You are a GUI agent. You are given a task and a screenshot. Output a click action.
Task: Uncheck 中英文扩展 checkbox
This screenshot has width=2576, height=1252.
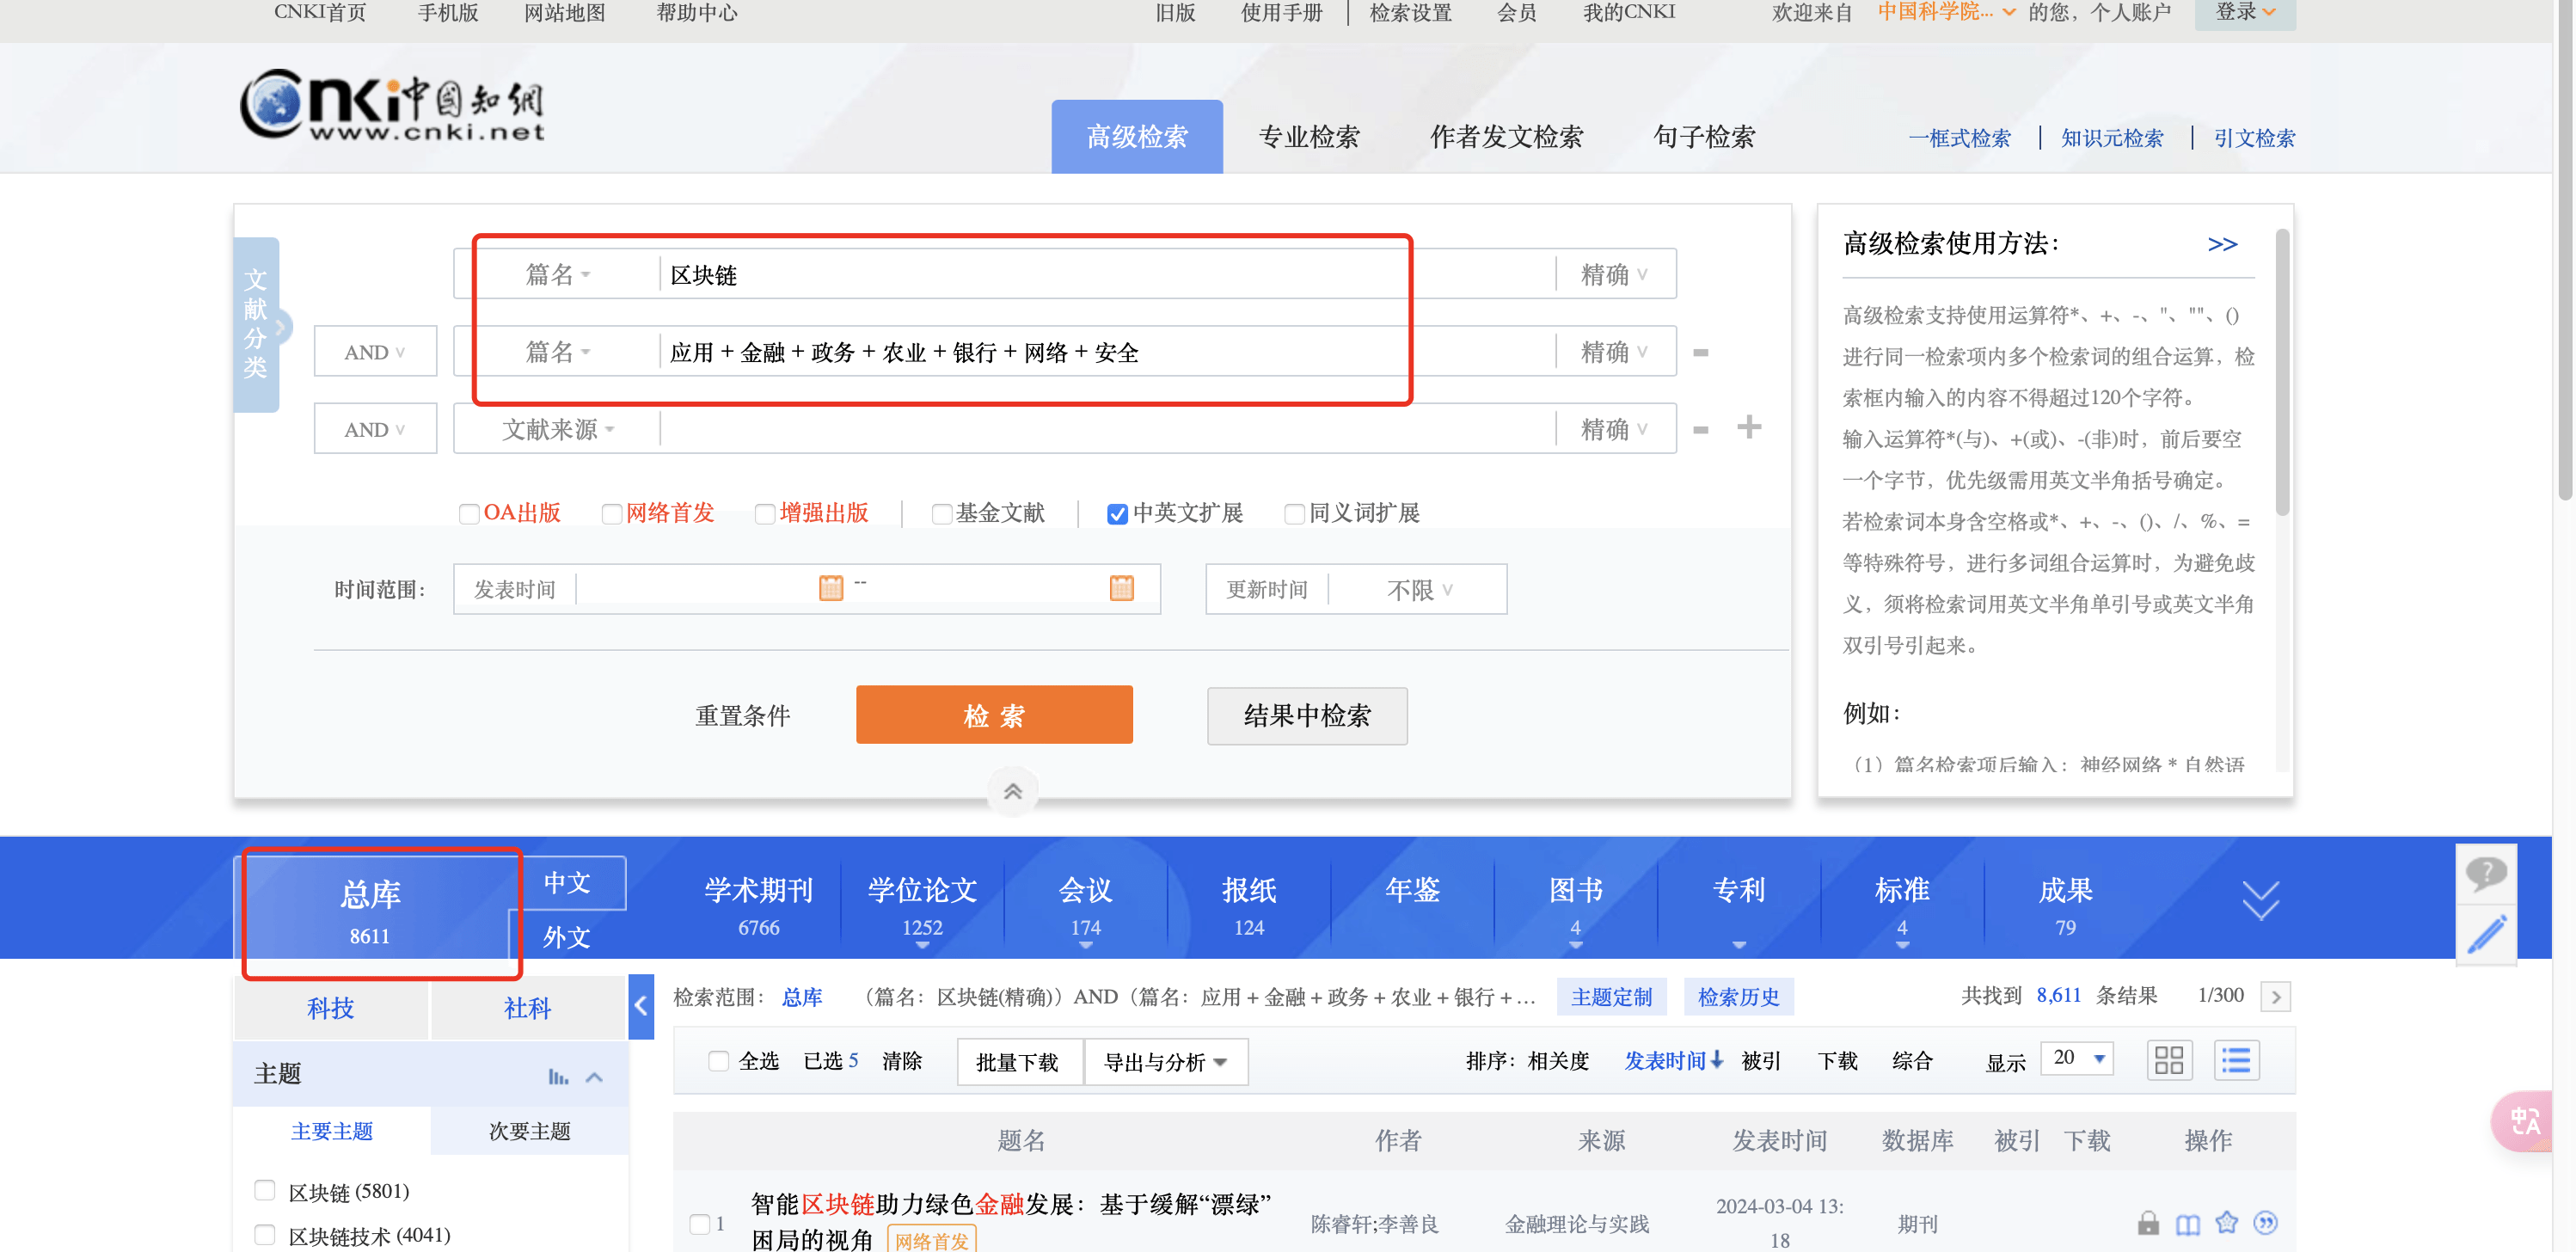point(1117,513)
